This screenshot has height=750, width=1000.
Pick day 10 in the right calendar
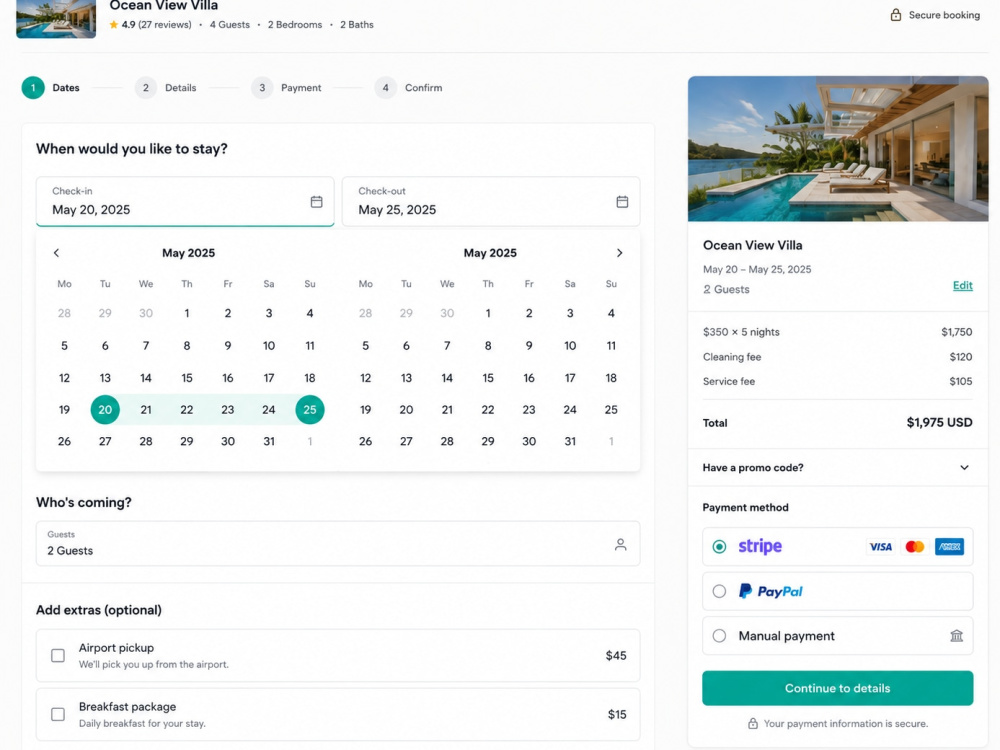tap(570, 346)
